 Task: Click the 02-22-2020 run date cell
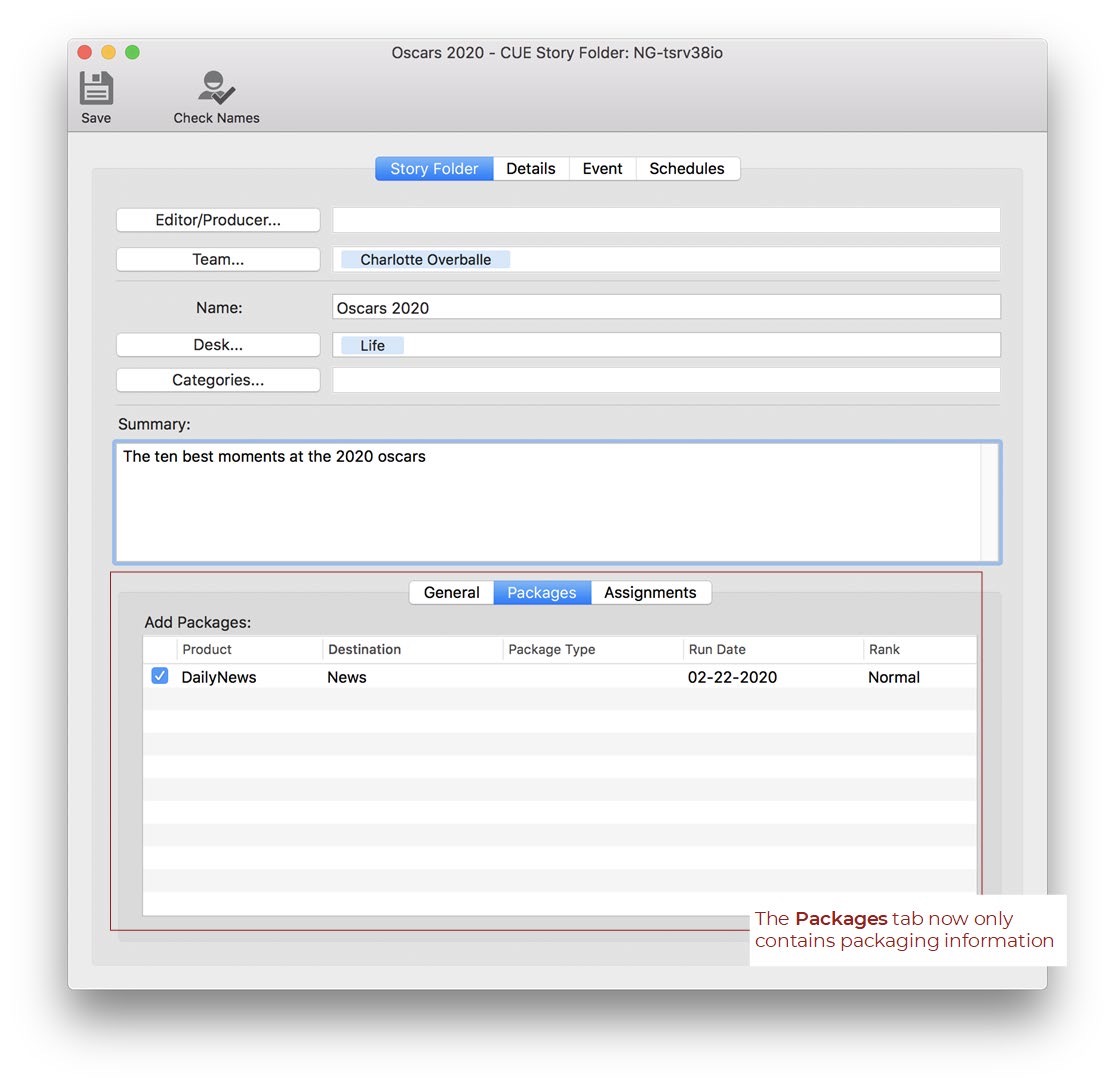tap(732, 677)
